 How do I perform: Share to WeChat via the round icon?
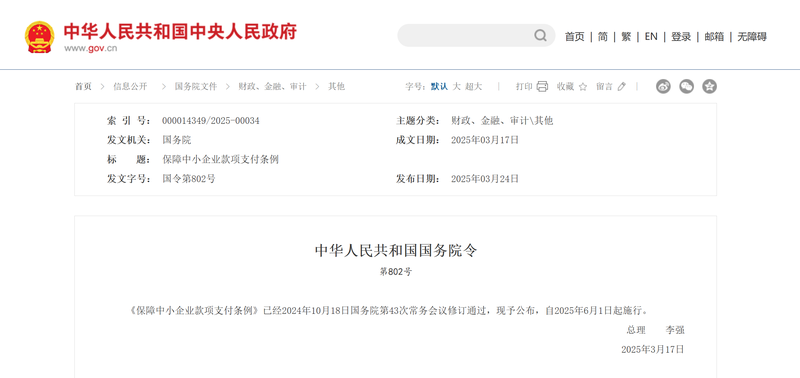point(686,87)
